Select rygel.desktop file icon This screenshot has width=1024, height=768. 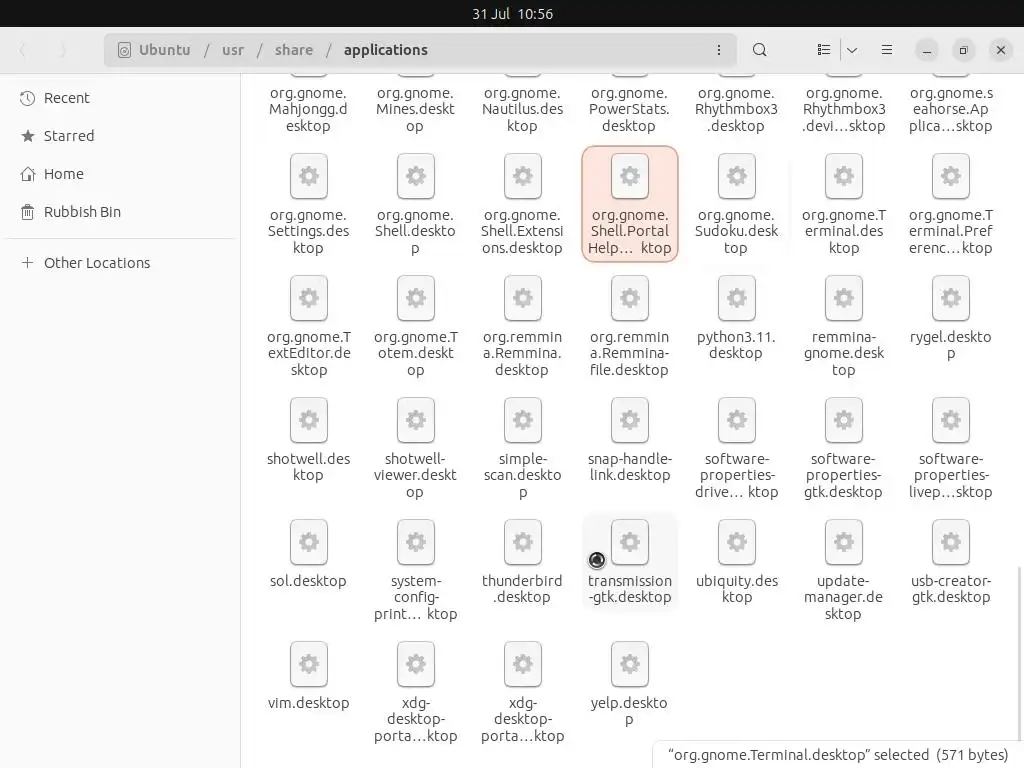[x=952, y=298]
